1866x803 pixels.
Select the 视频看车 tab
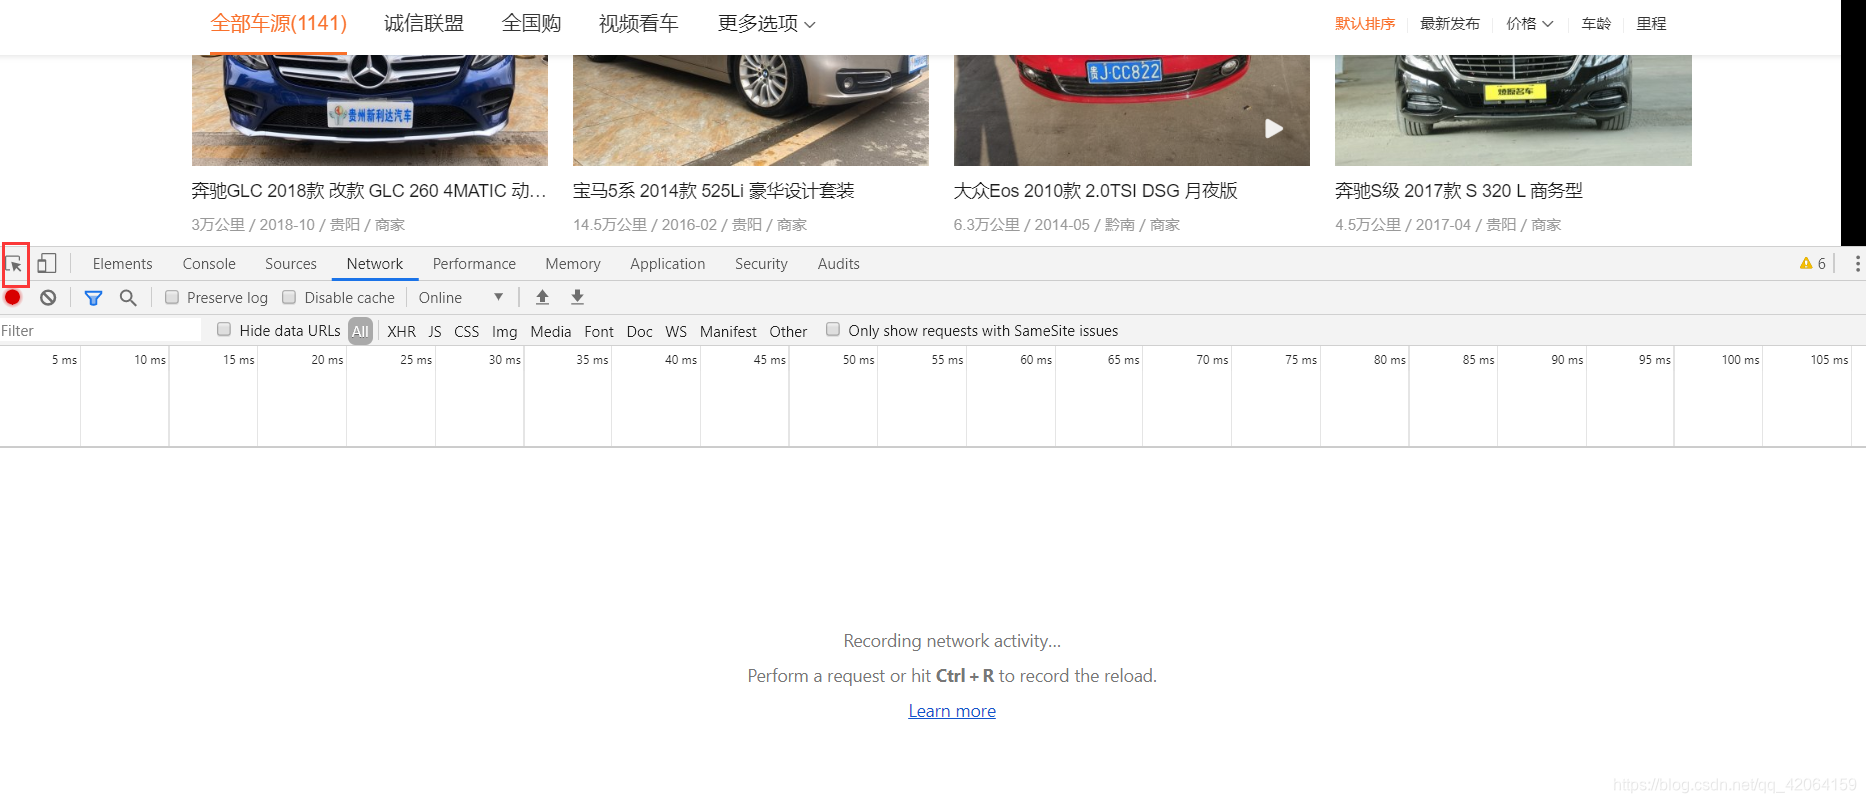click(x=638, y=23)
